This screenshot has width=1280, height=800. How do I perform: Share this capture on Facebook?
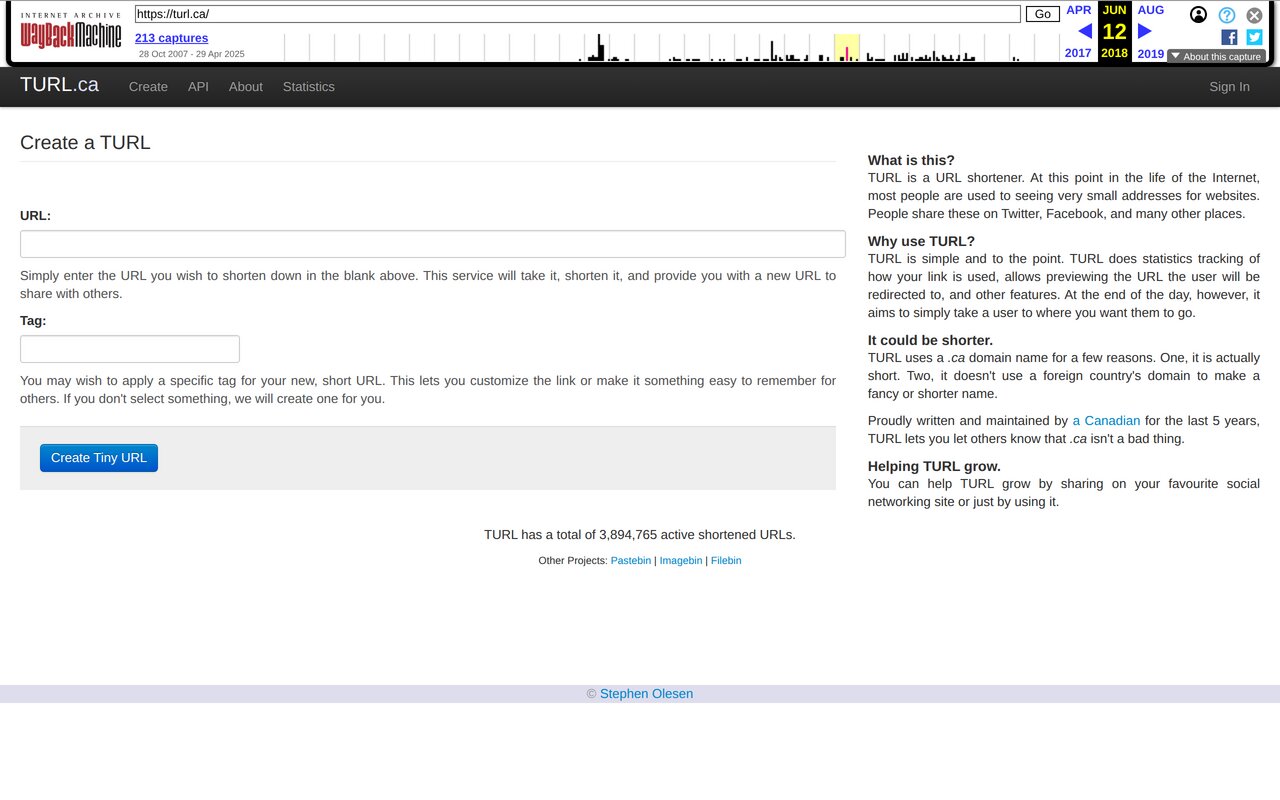1229,37
